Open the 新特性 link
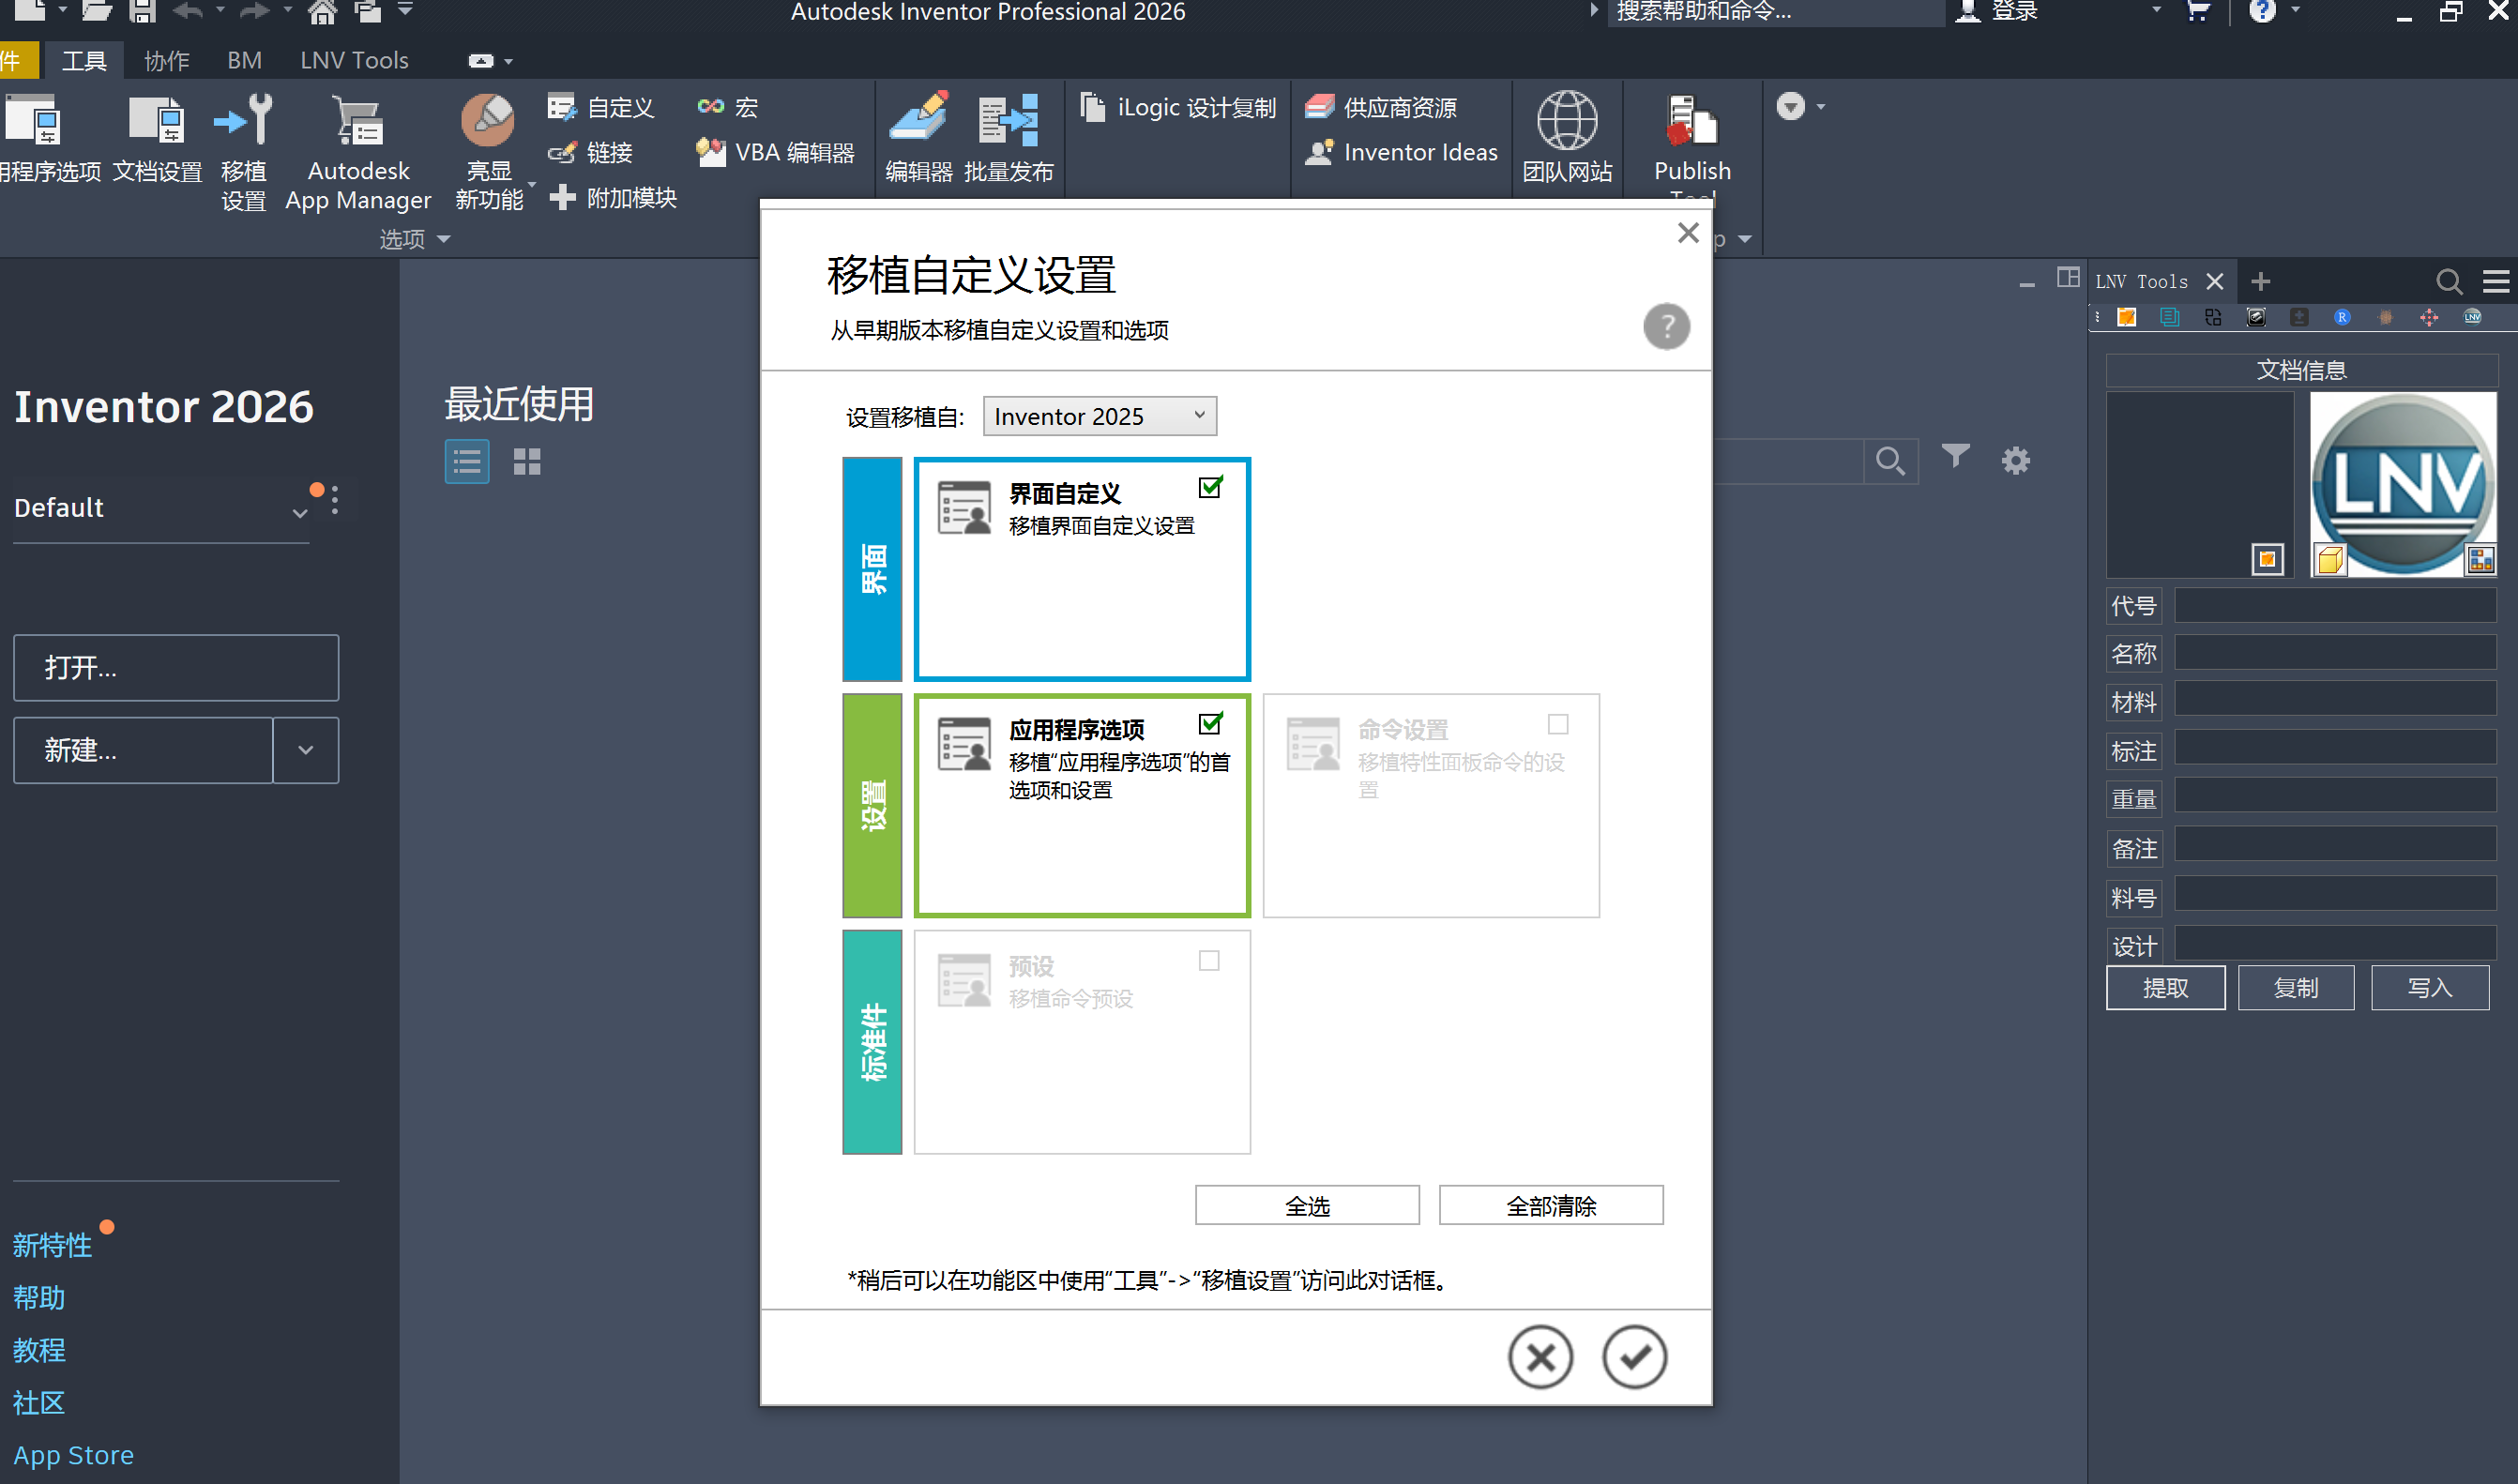 click(52, 1245)
